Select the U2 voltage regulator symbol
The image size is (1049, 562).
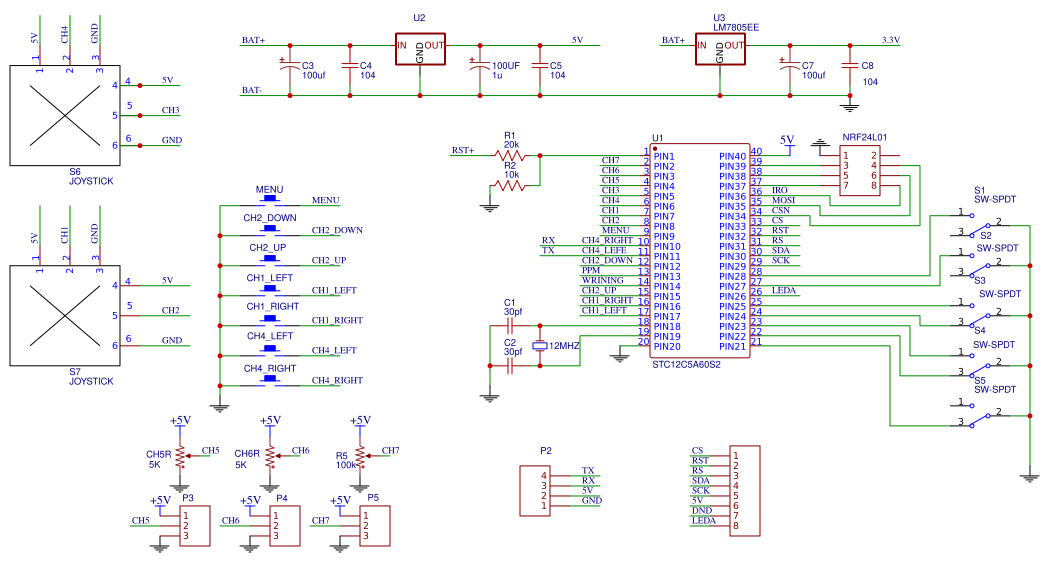(x=420, y=50)
